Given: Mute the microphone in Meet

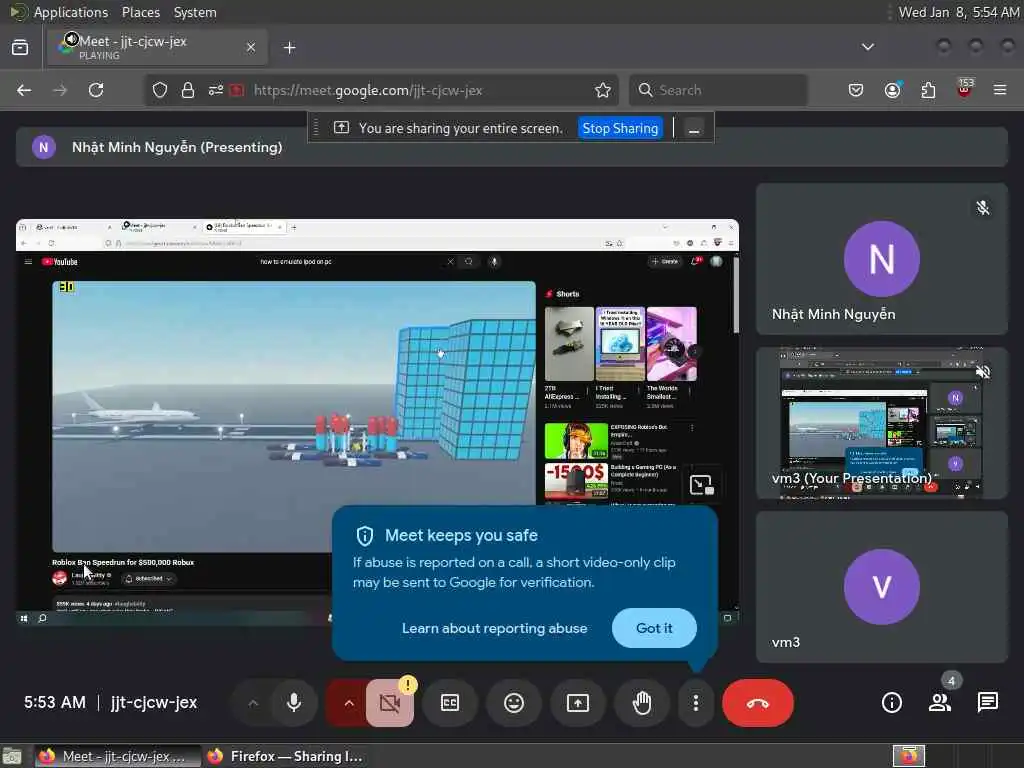Looking at the screenshot, I should tap(294, 703).
